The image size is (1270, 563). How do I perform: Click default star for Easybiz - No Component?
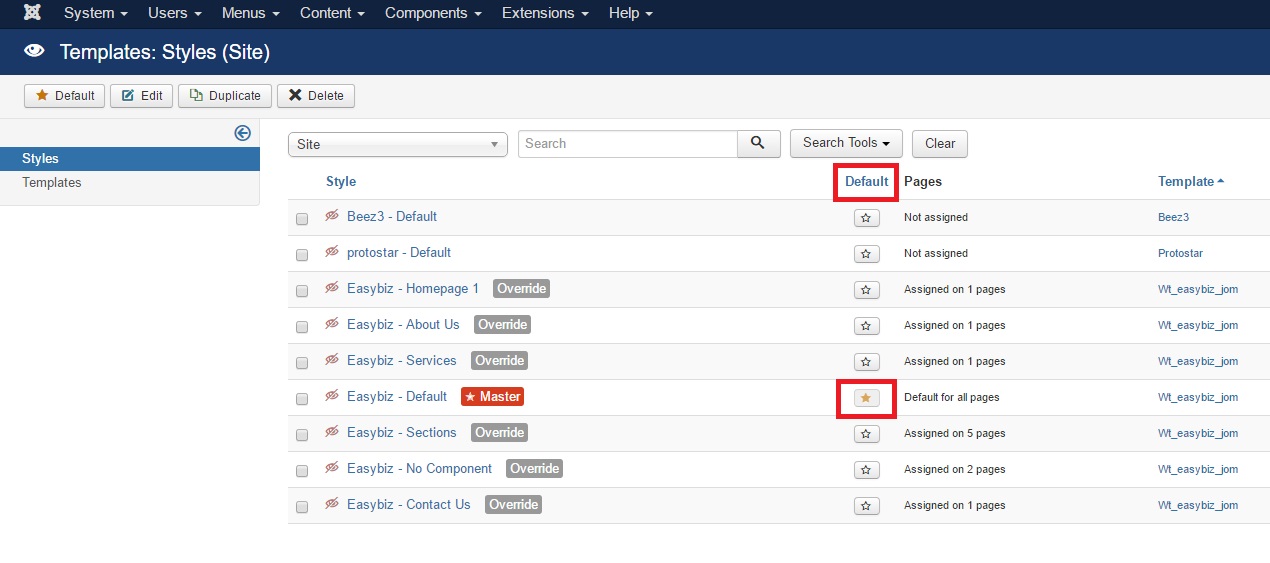[x=867, y=469]
